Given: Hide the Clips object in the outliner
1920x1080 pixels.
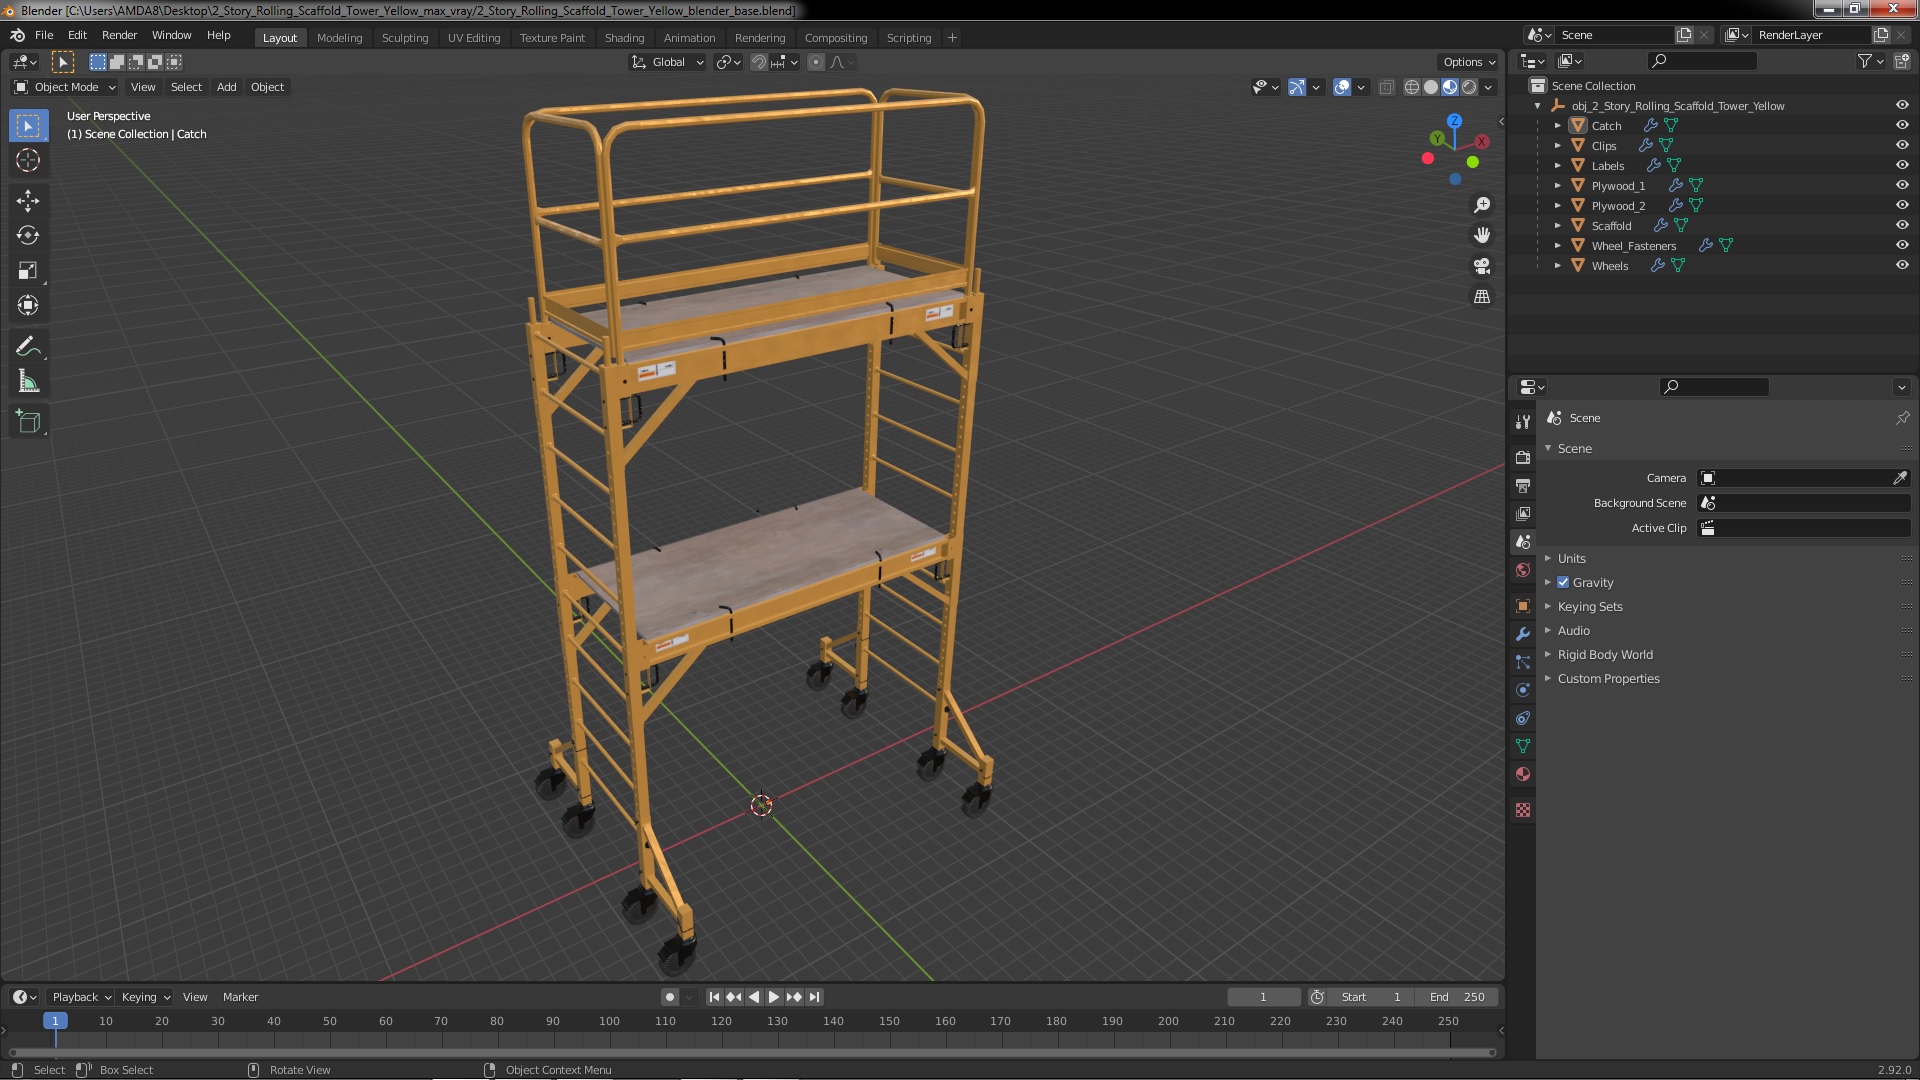Looking at the screenshot, I should [1902, 145].
